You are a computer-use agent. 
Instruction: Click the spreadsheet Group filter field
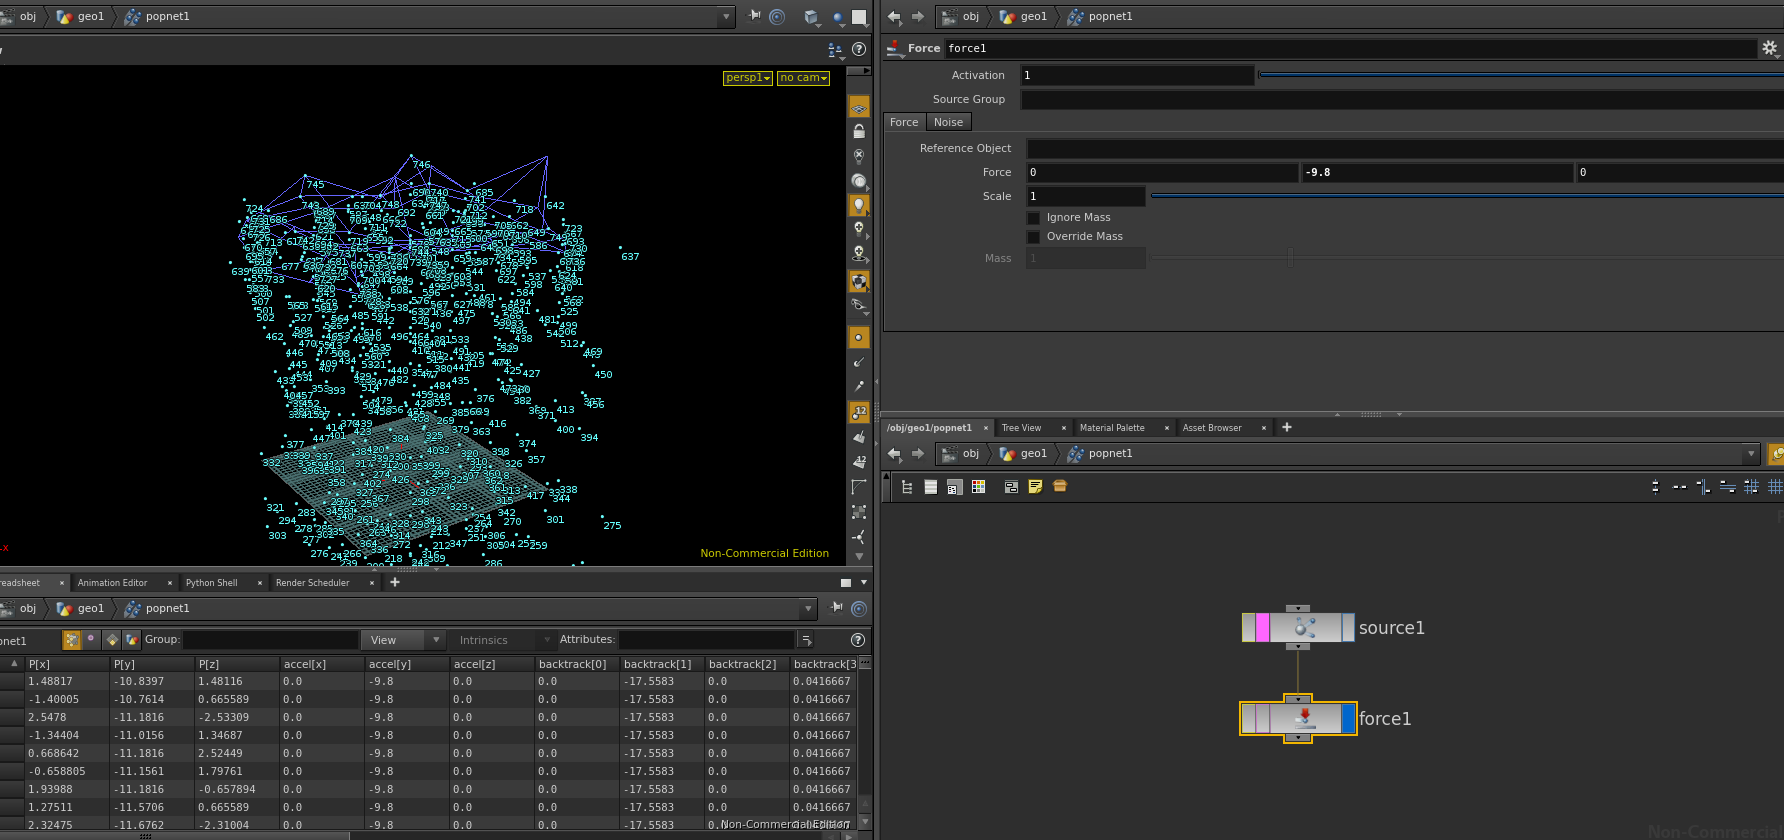(x=270, y=640)
